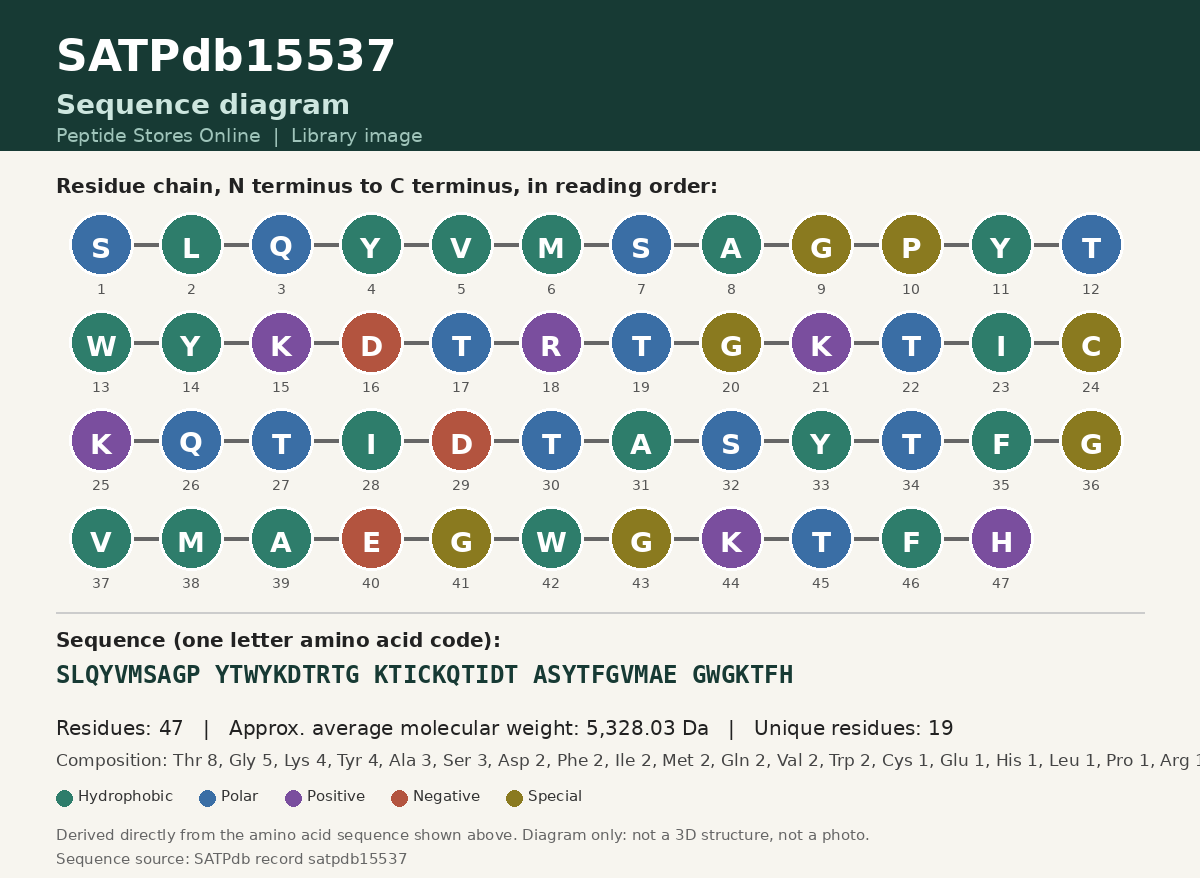Click Tryptophan residue numbered 13
This screenshot has width=1200, height=878.
pyautogui.click(x=101, y=342)
